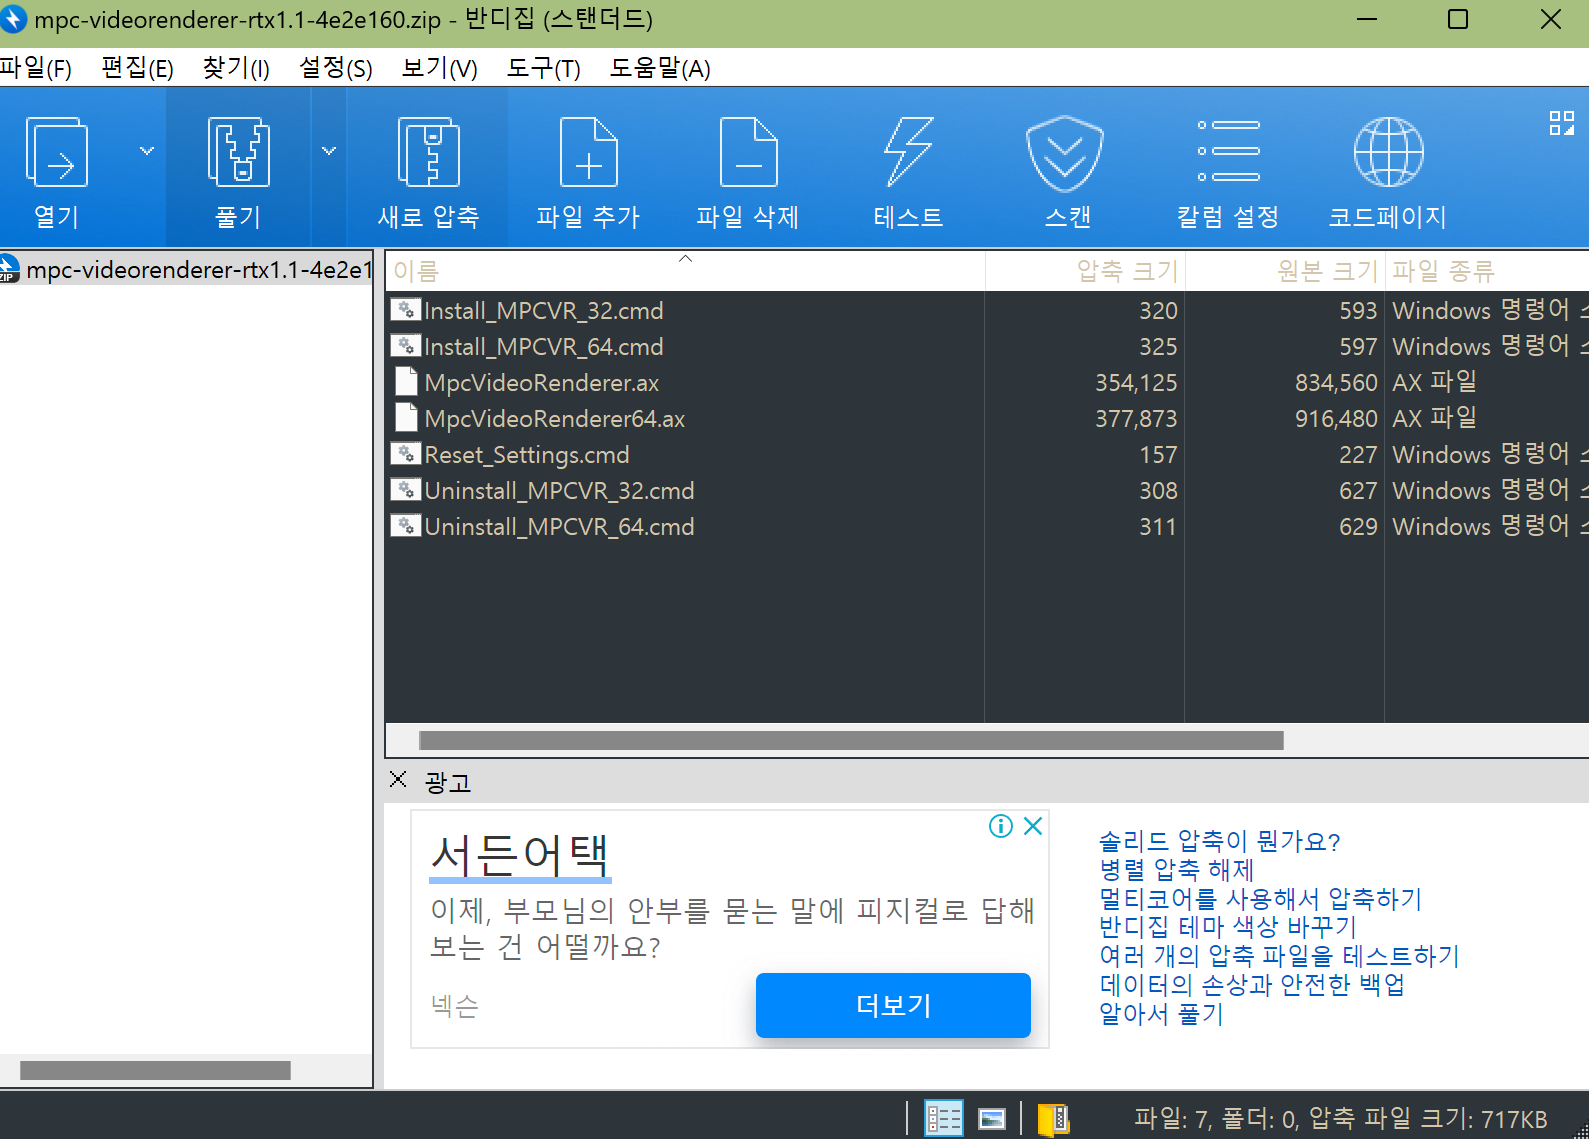Open the 보기(V) menu
The width and height of the screenshot is (1589, 1139).
[x=439, y=68]
